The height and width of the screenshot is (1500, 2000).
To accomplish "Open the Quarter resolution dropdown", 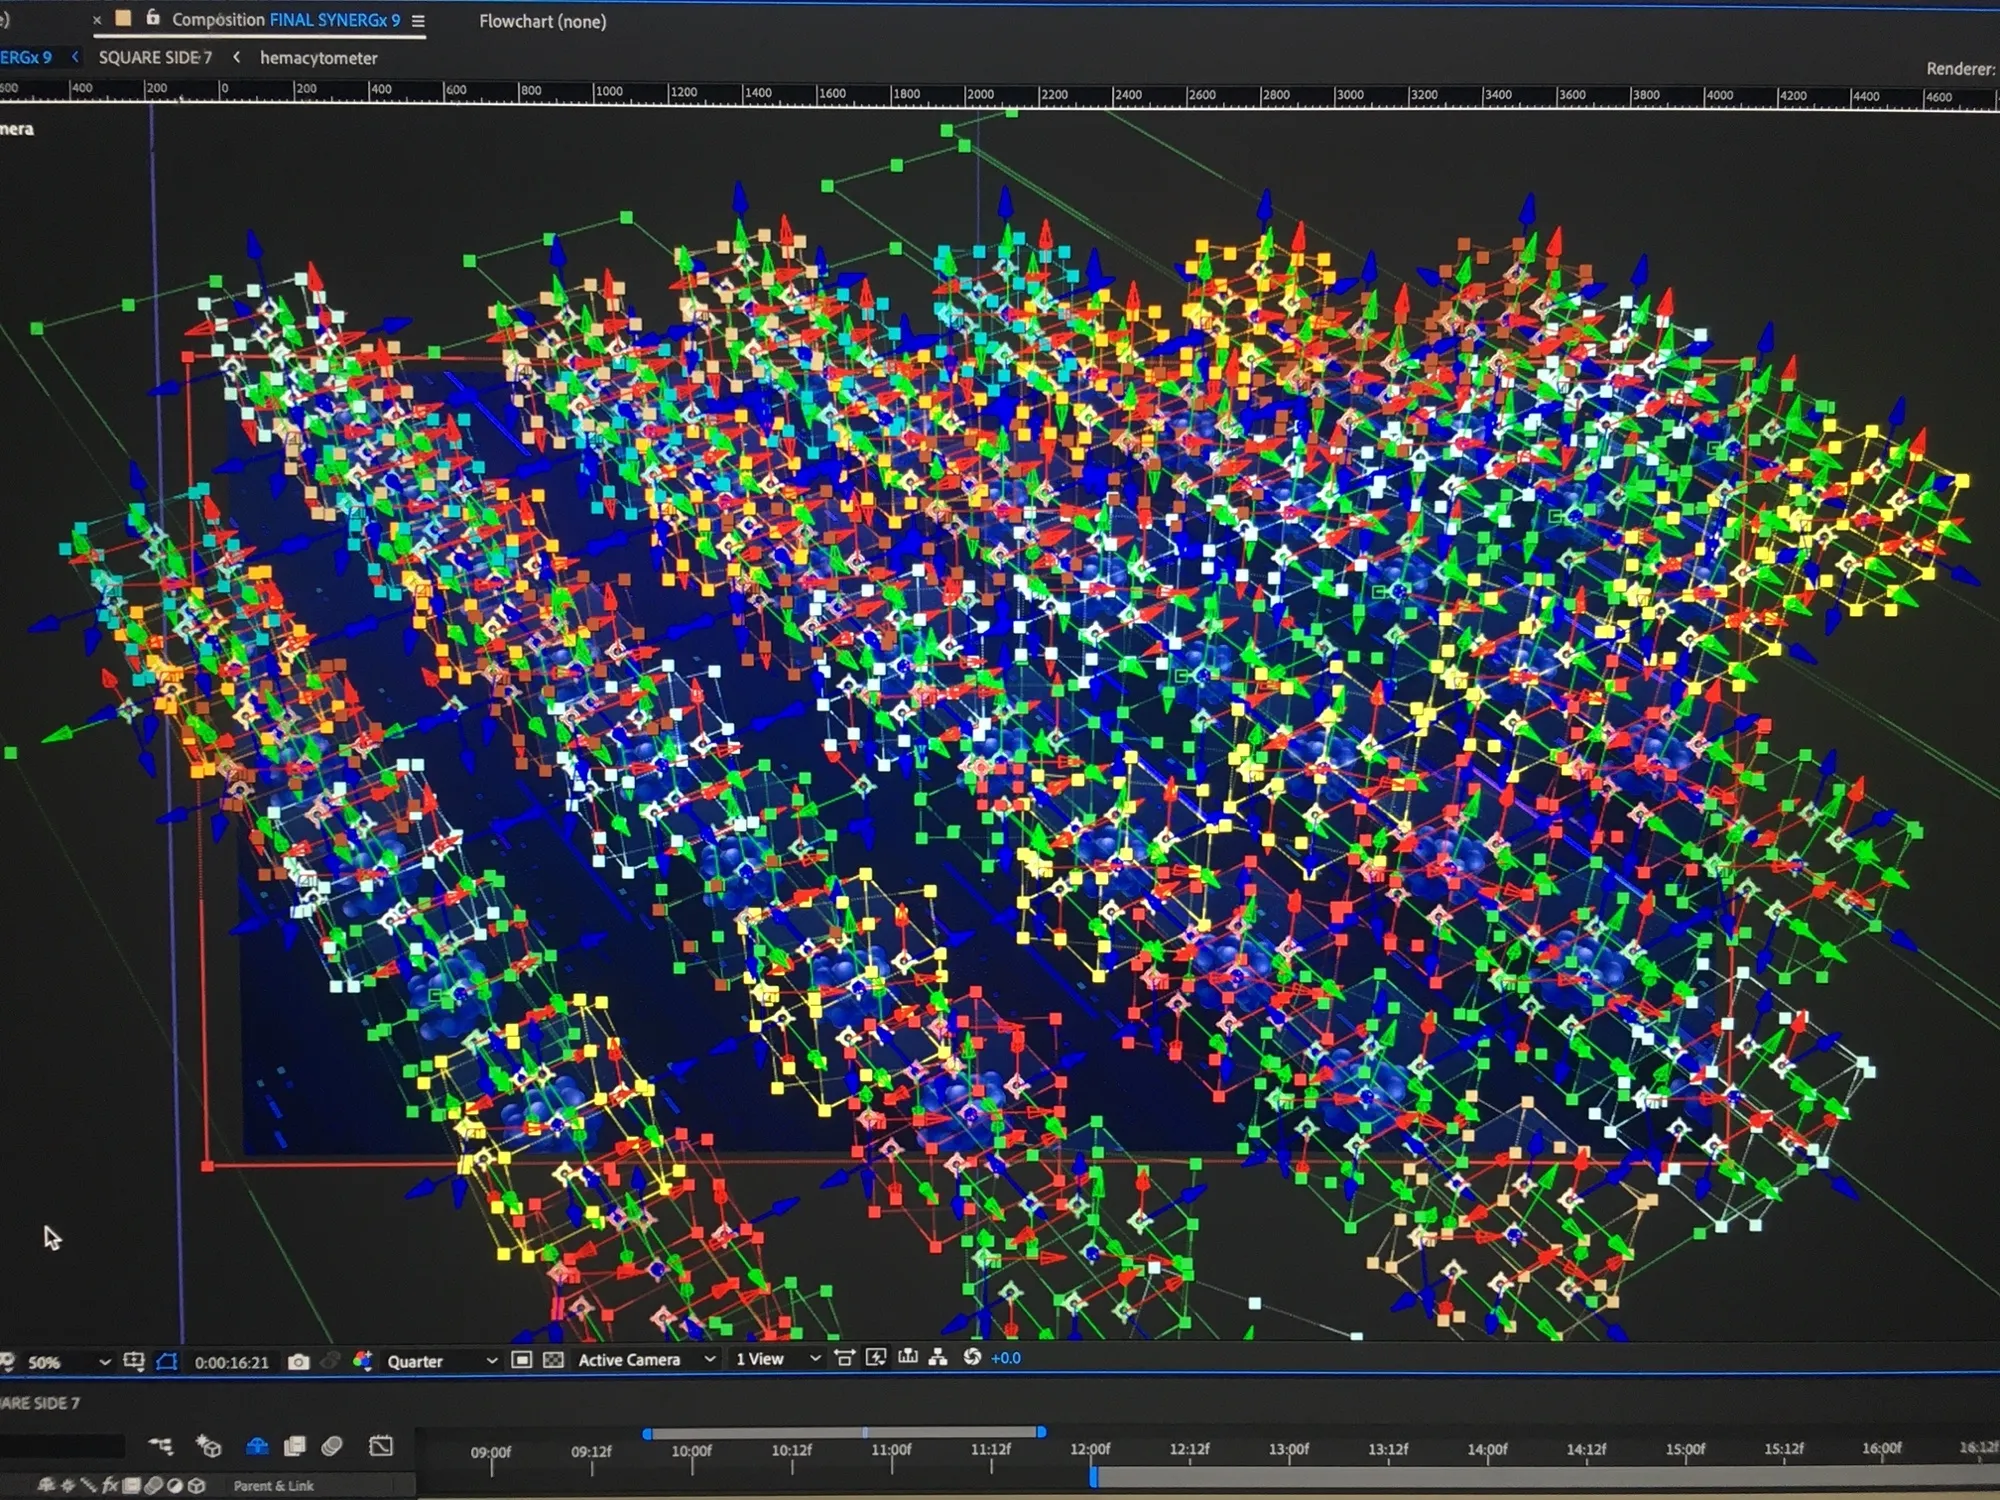I will click(442, 1361).
